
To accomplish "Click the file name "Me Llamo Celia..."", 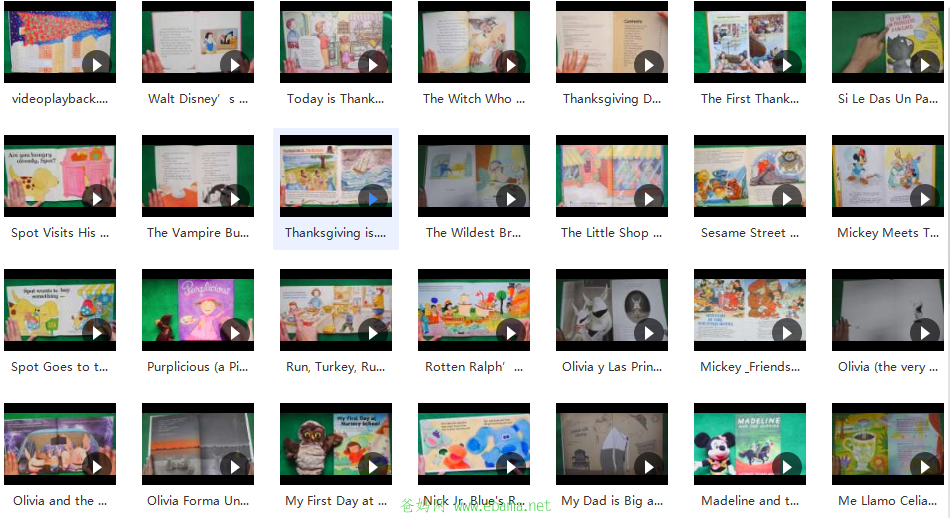I will [888, 500].
